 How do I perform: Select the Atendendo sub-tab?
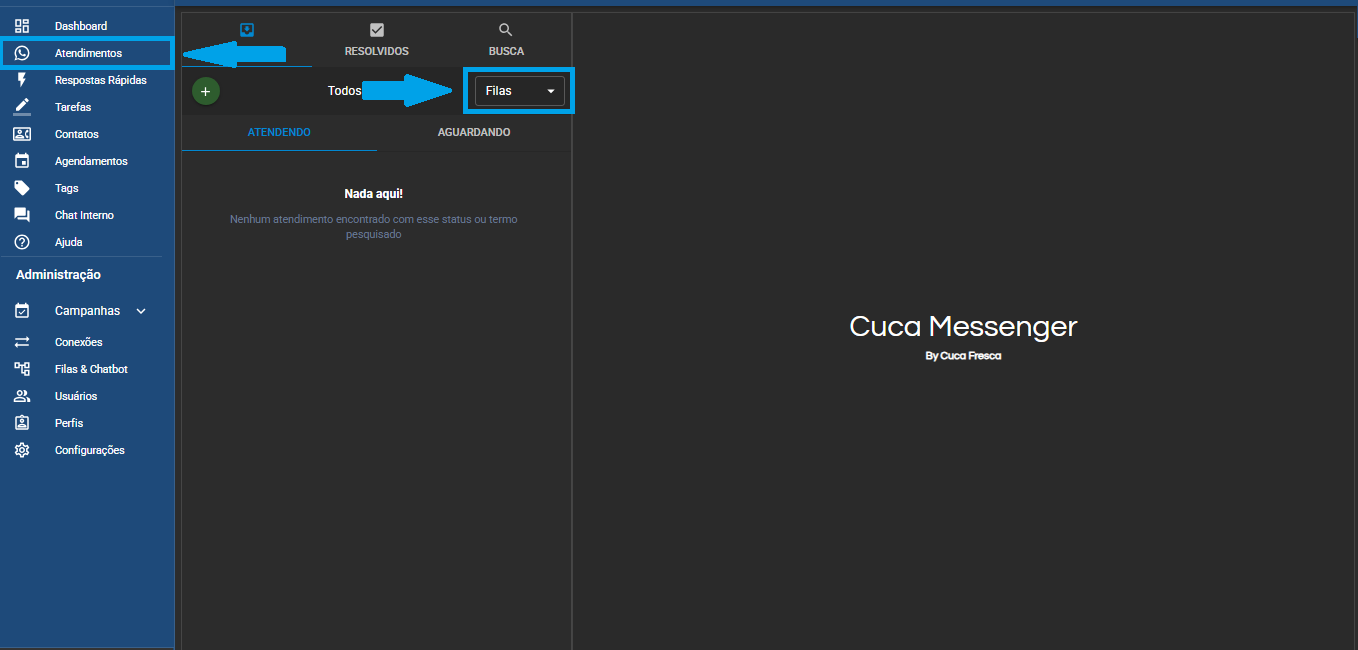pos(279,132)
